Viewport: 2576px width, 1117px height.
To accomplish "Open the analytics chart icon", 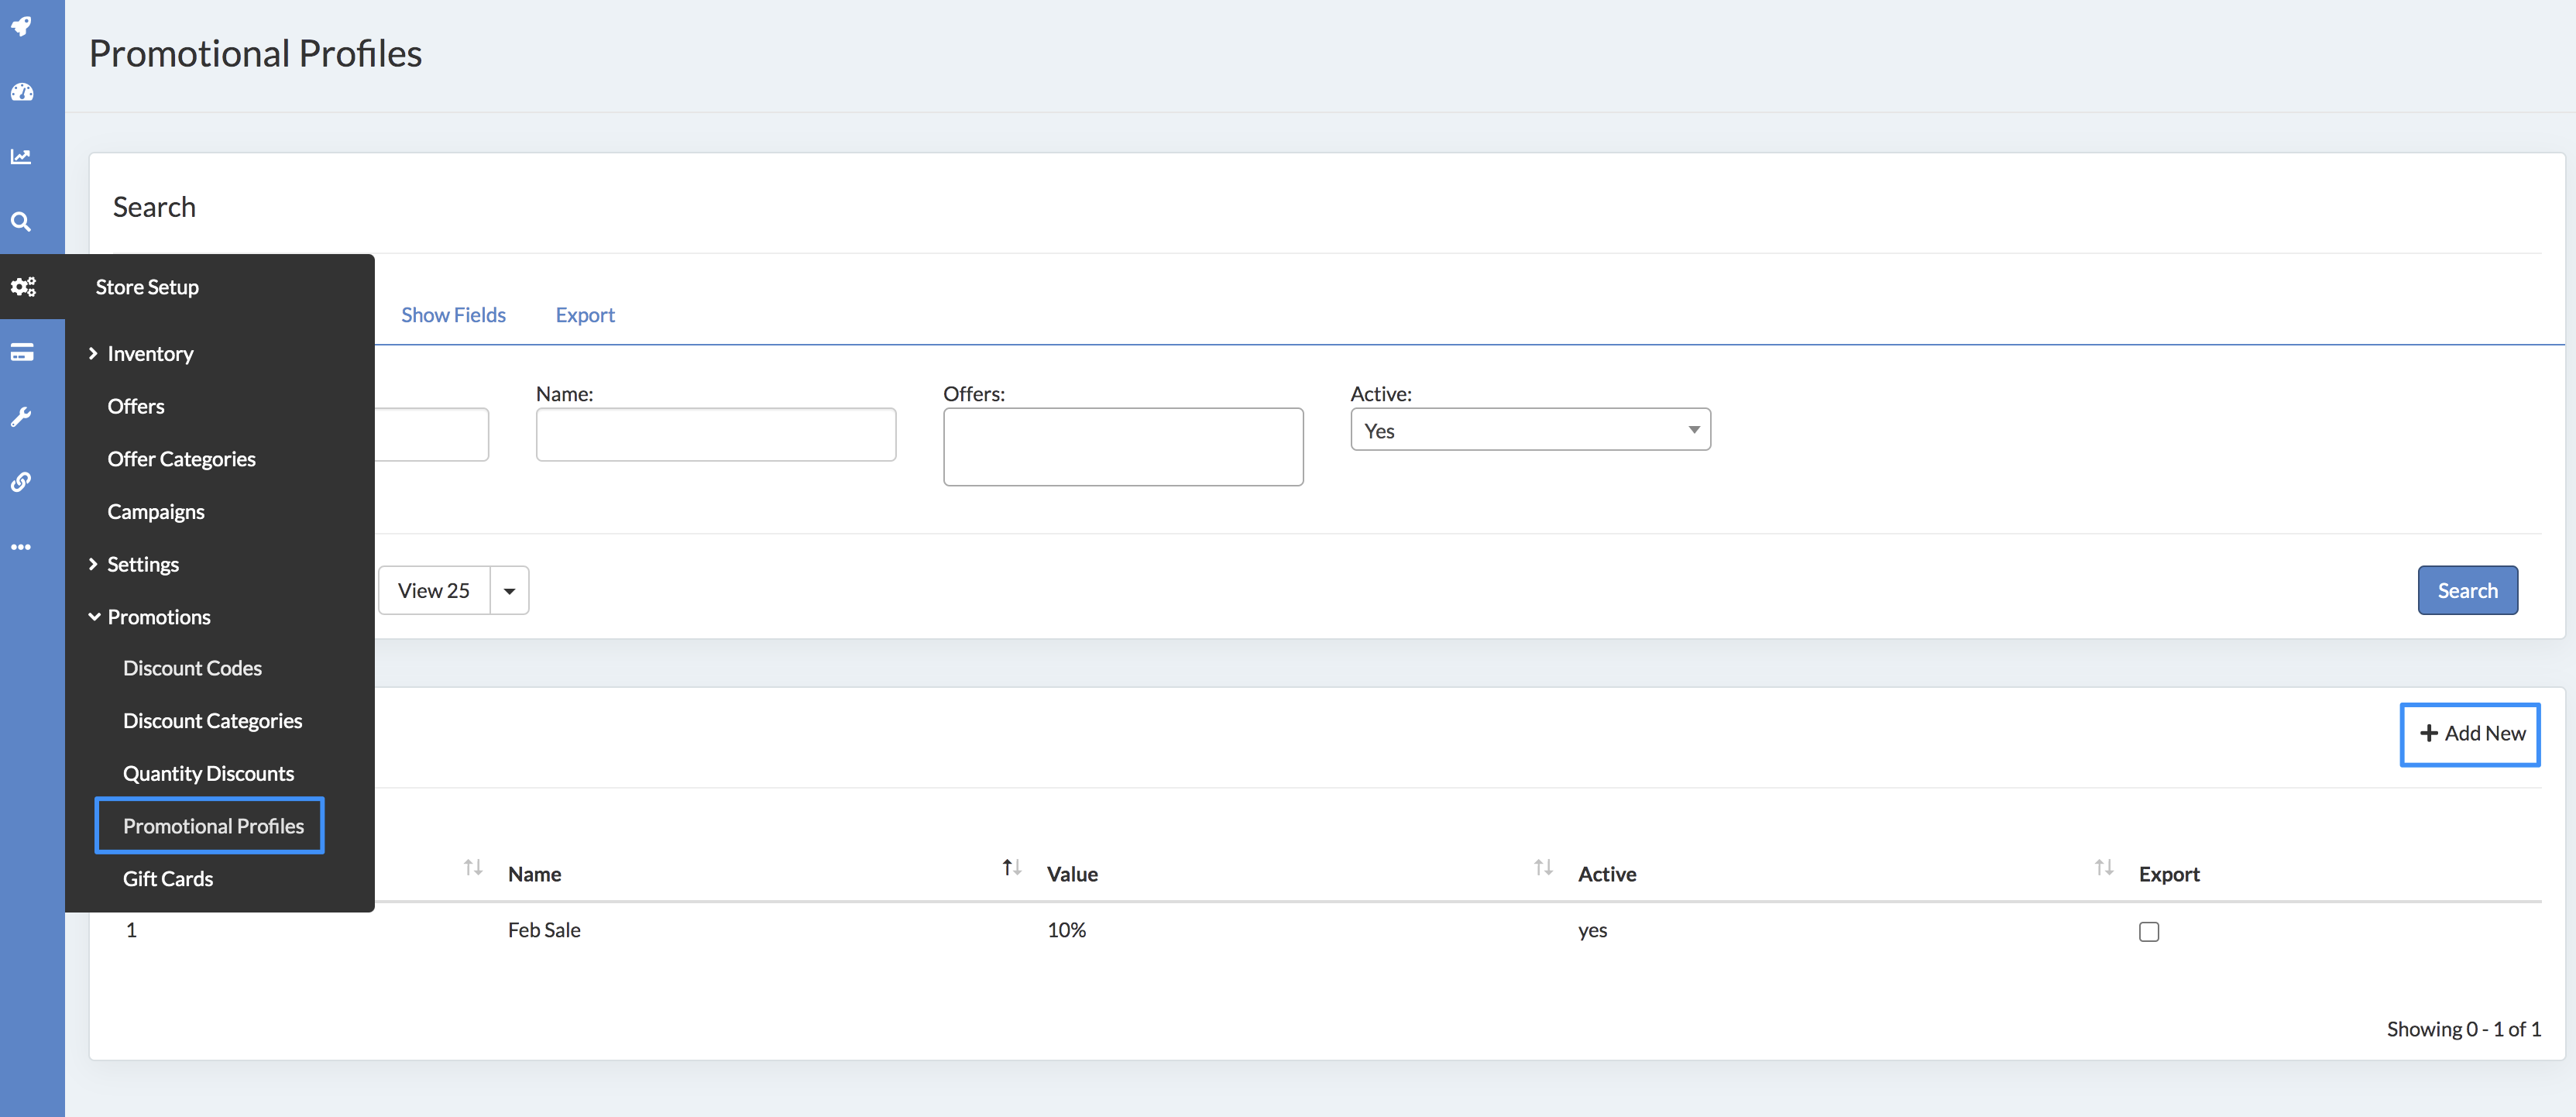I will tap(22, 157).
